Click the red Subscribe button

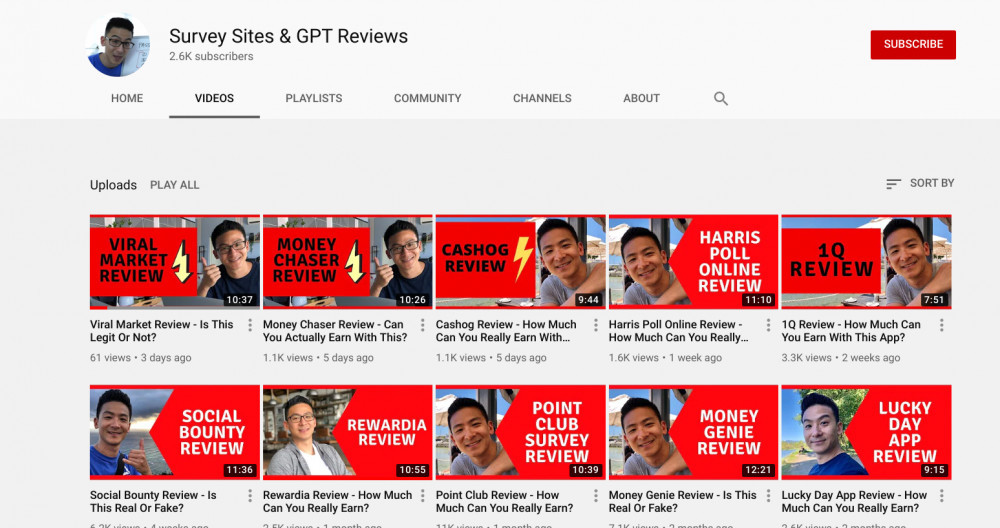[913, 45]
